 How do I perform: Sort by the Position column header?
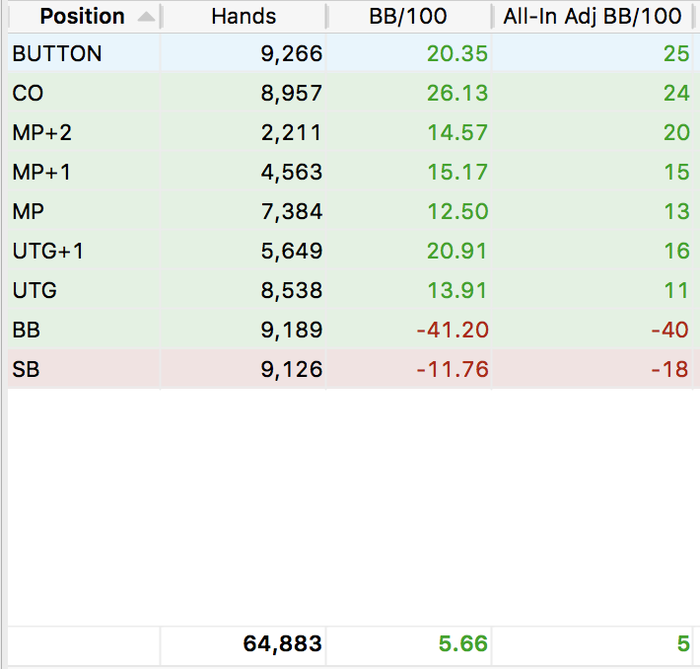click(84, 17)
